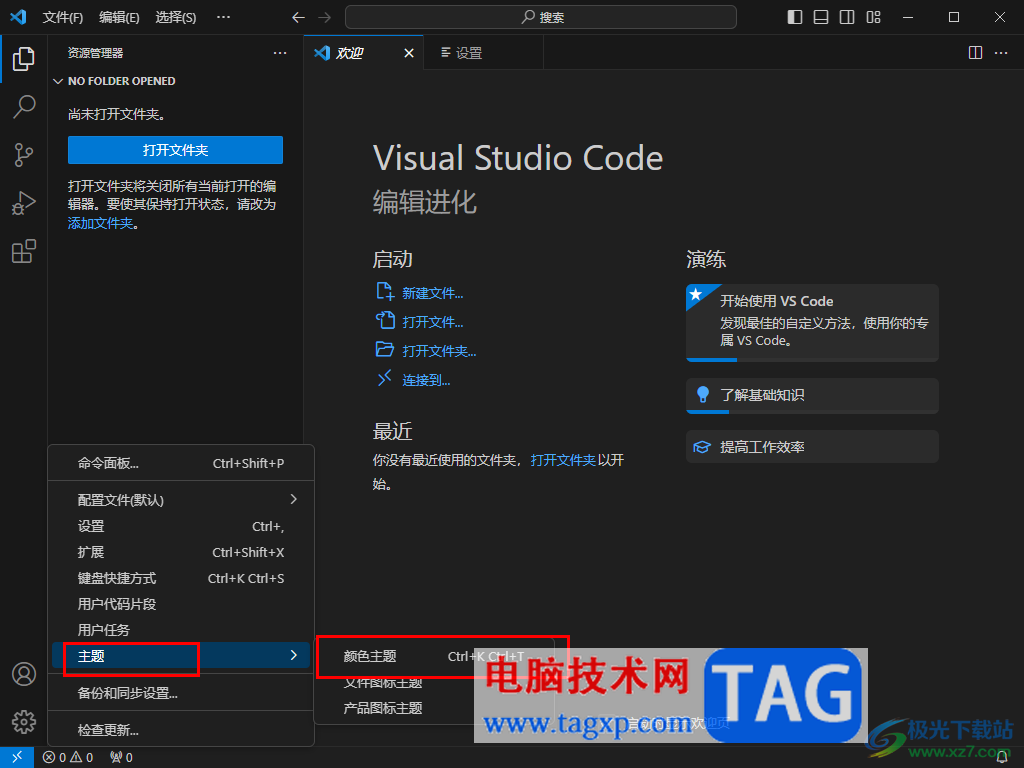Select 颜色主题 from the theme submenu
The height and width of the screenshot is (768, 1024).
point(370,656)
